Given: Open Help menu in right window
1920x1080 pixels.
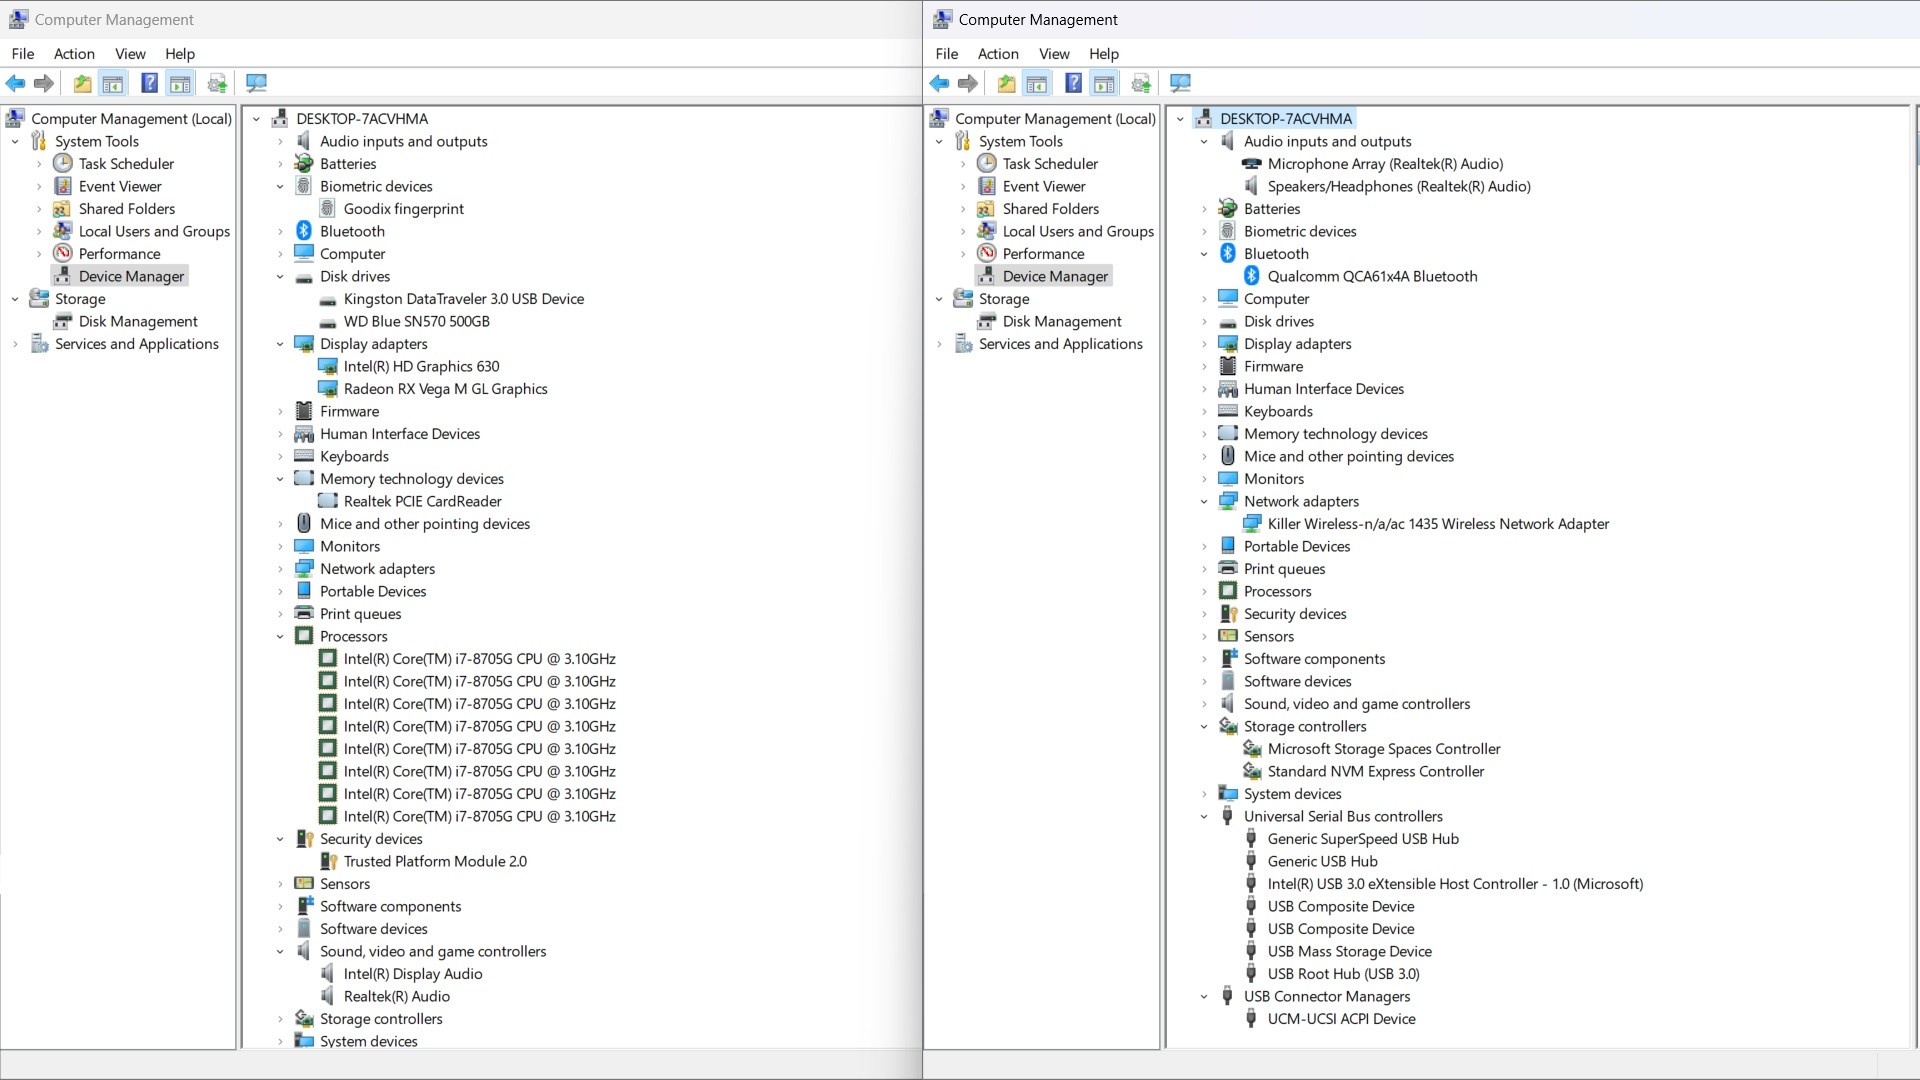Looking at the screenshot, I should point(1104,54).
